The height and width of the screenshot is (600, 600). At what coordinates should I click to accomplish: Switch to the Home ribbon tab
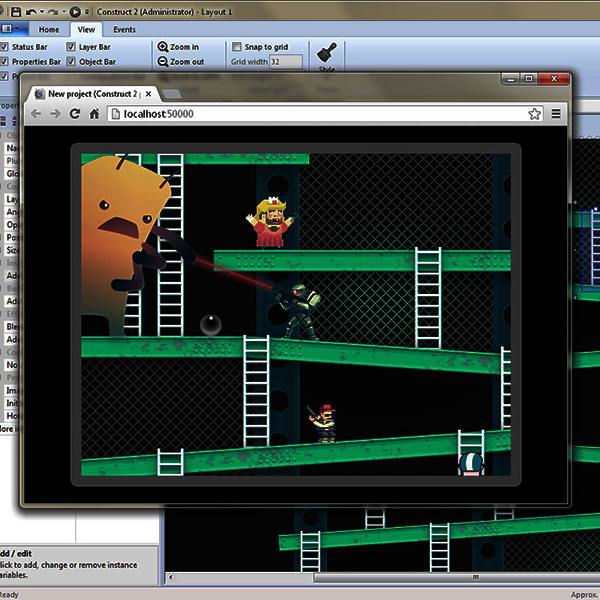pos(49,30)
